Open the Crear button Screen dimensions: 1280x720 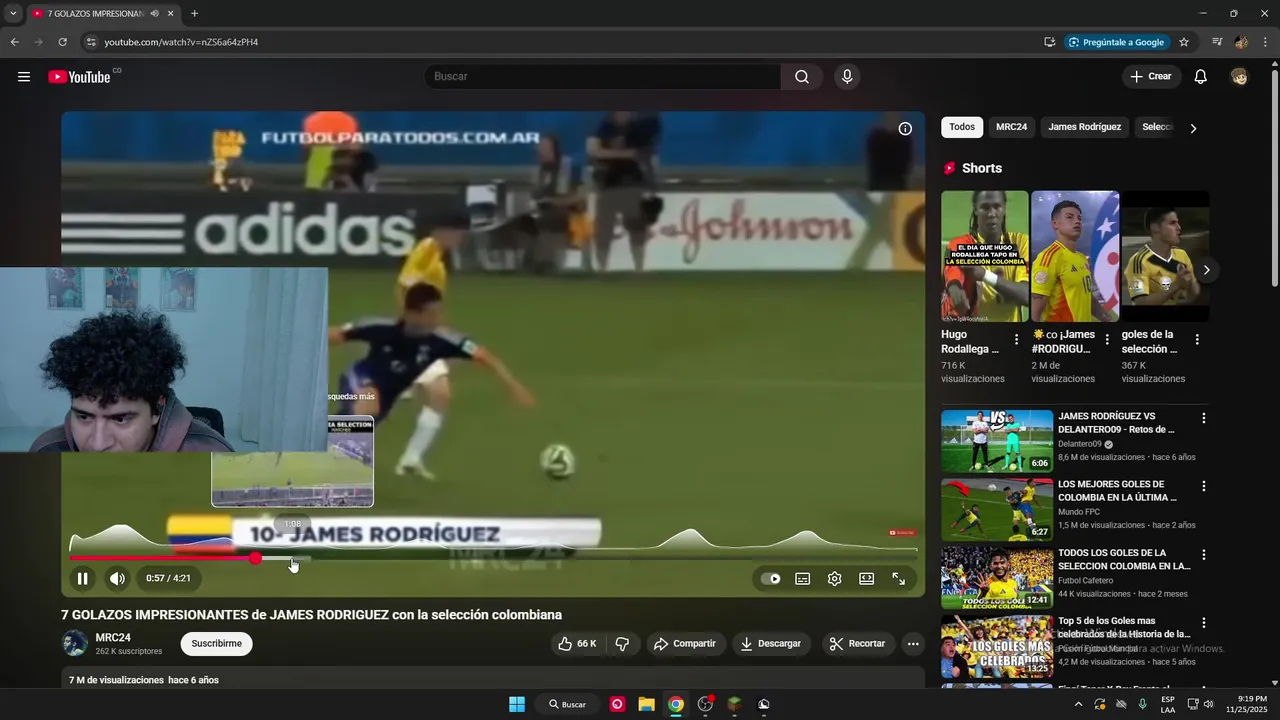[1151, 77]
